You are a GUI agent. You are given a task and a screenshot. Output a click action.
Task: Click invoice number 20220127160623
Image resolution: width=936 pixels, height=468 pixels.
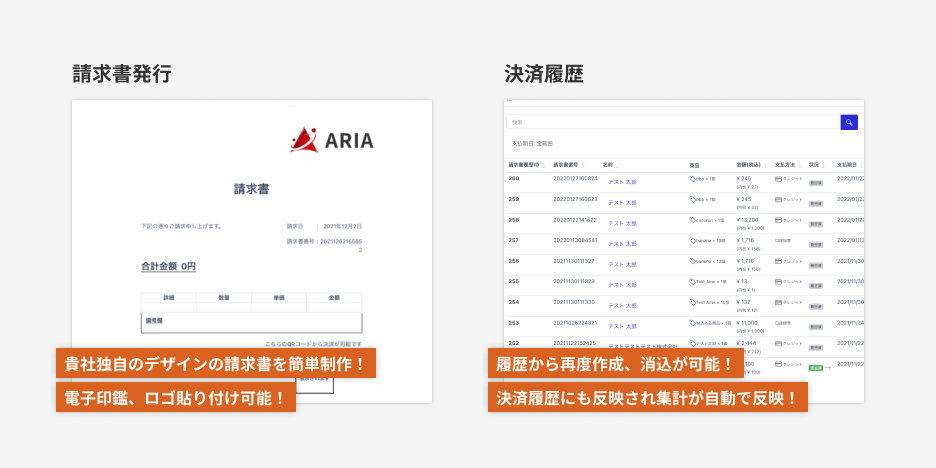click(575, 199)
